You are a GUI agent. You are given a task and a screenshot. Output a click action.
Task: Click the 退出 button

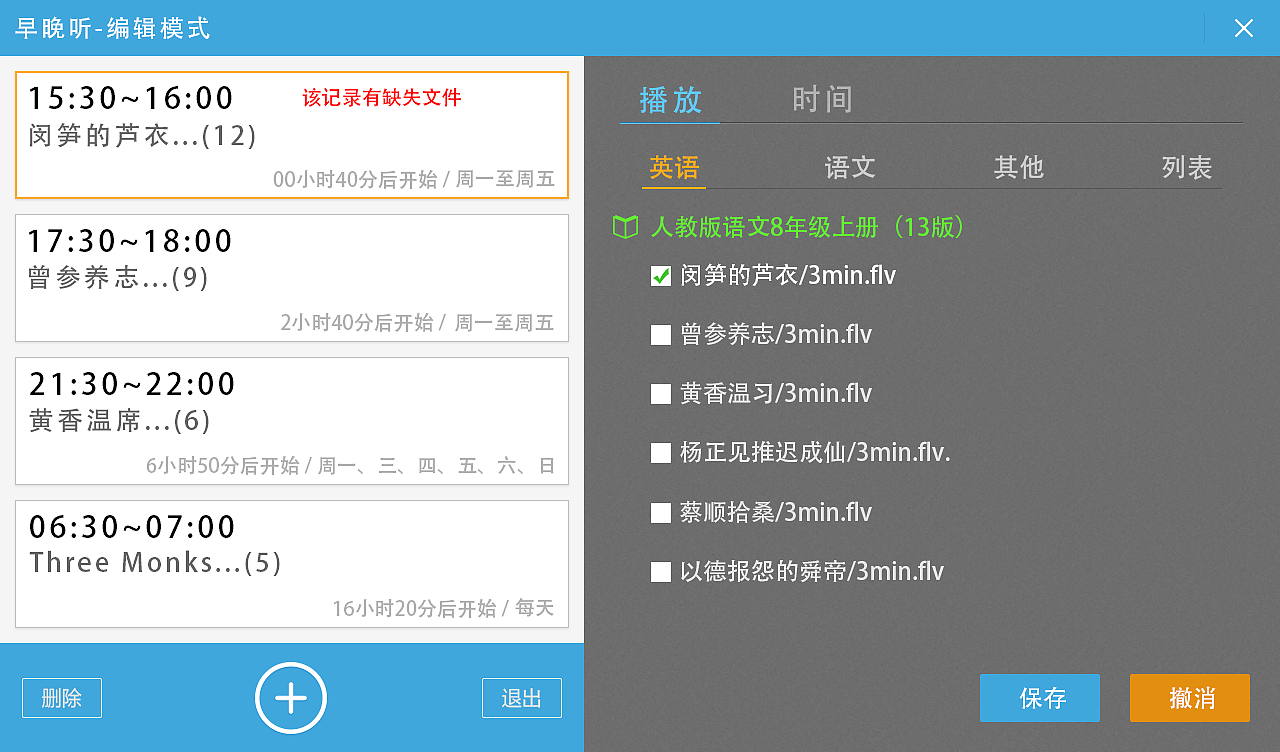522,698
